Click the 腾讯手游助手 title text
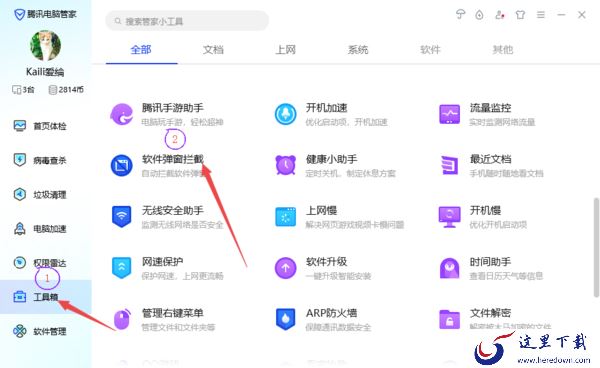 173,107
